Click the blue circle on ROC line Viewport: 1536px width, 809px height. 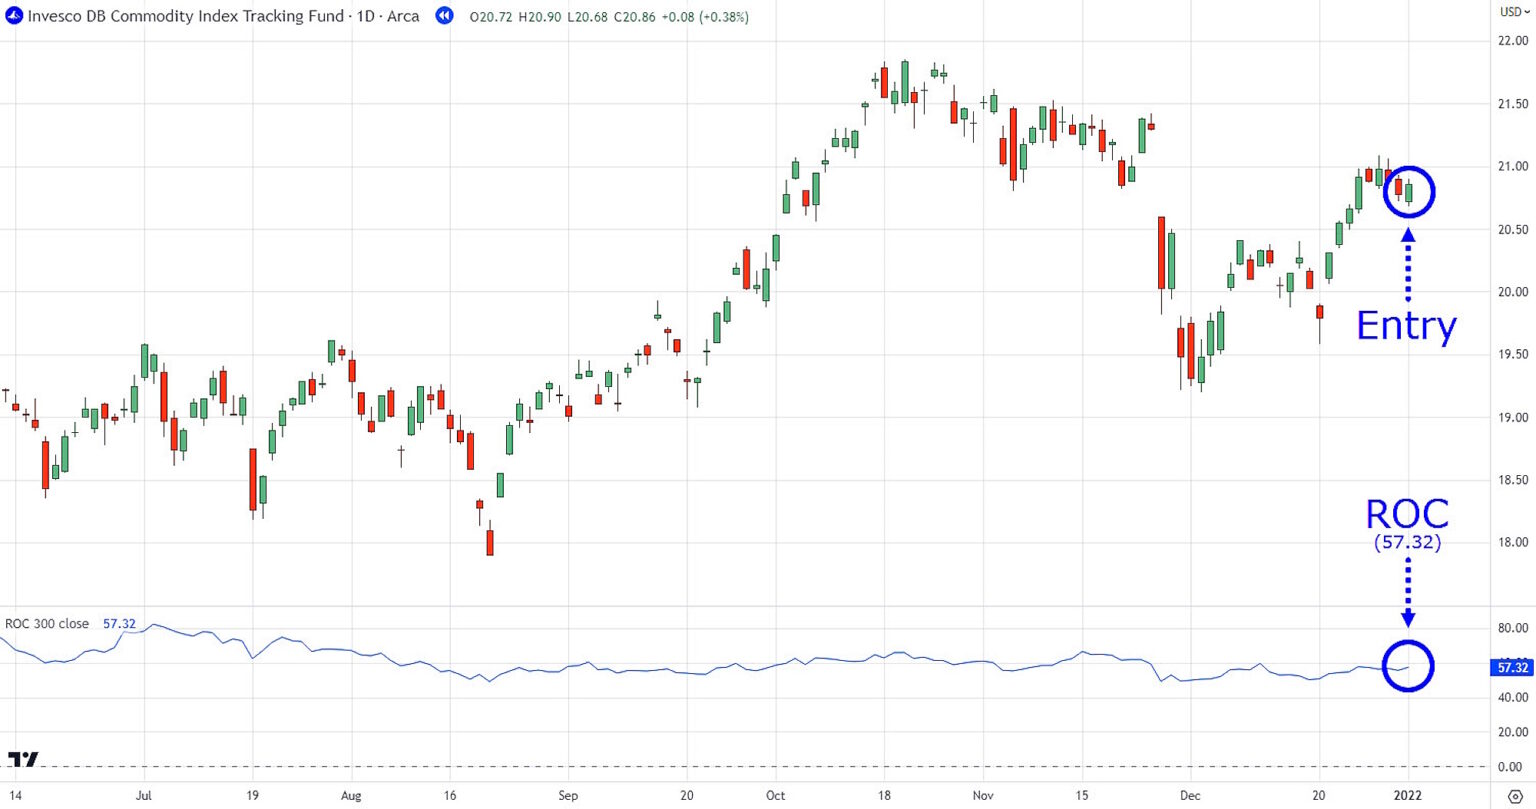[1408, 666]
